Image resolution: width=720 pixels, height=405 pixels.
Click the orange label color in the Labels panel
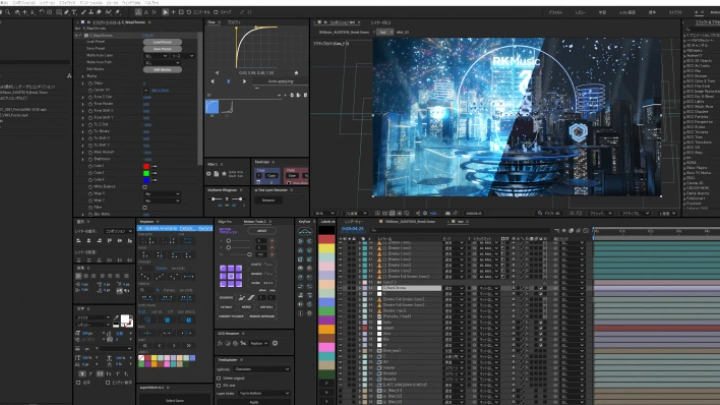326,329
